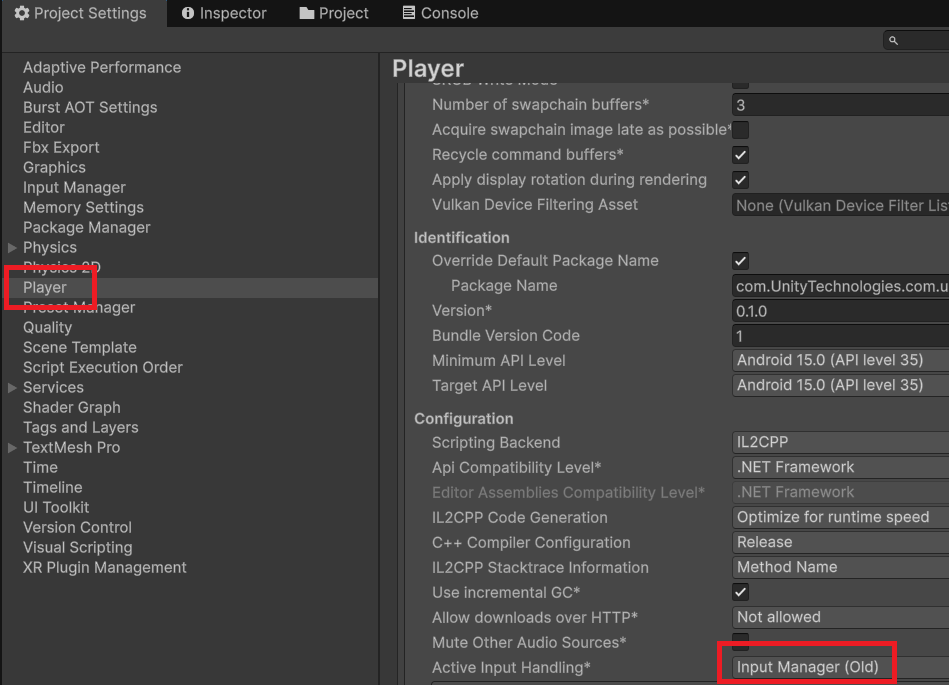Image resolution: width=949 pixels, height=685 pixels.
Task: Uncheck Override Default Package Name
Action: tap(741, 261)
